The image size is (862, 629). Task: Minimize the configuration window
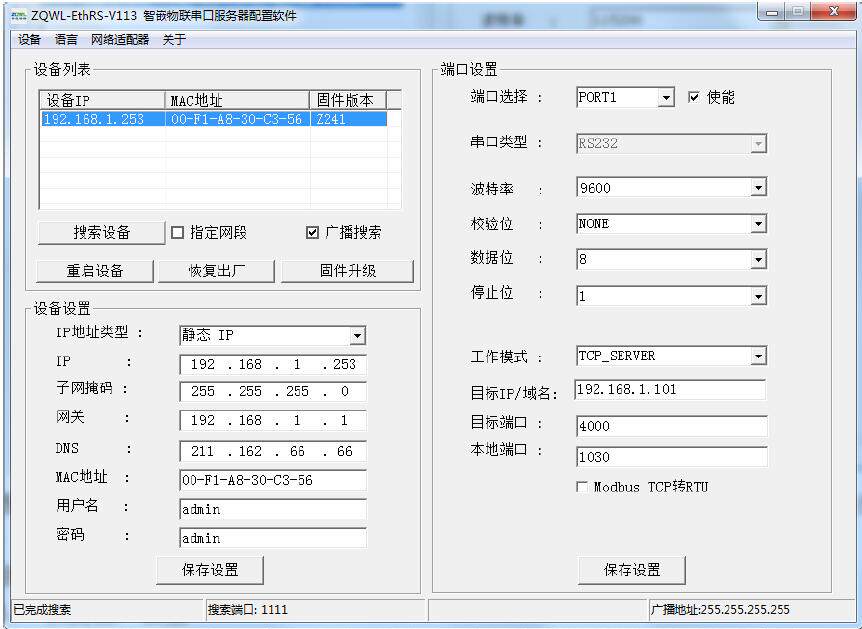coord(772,12)
